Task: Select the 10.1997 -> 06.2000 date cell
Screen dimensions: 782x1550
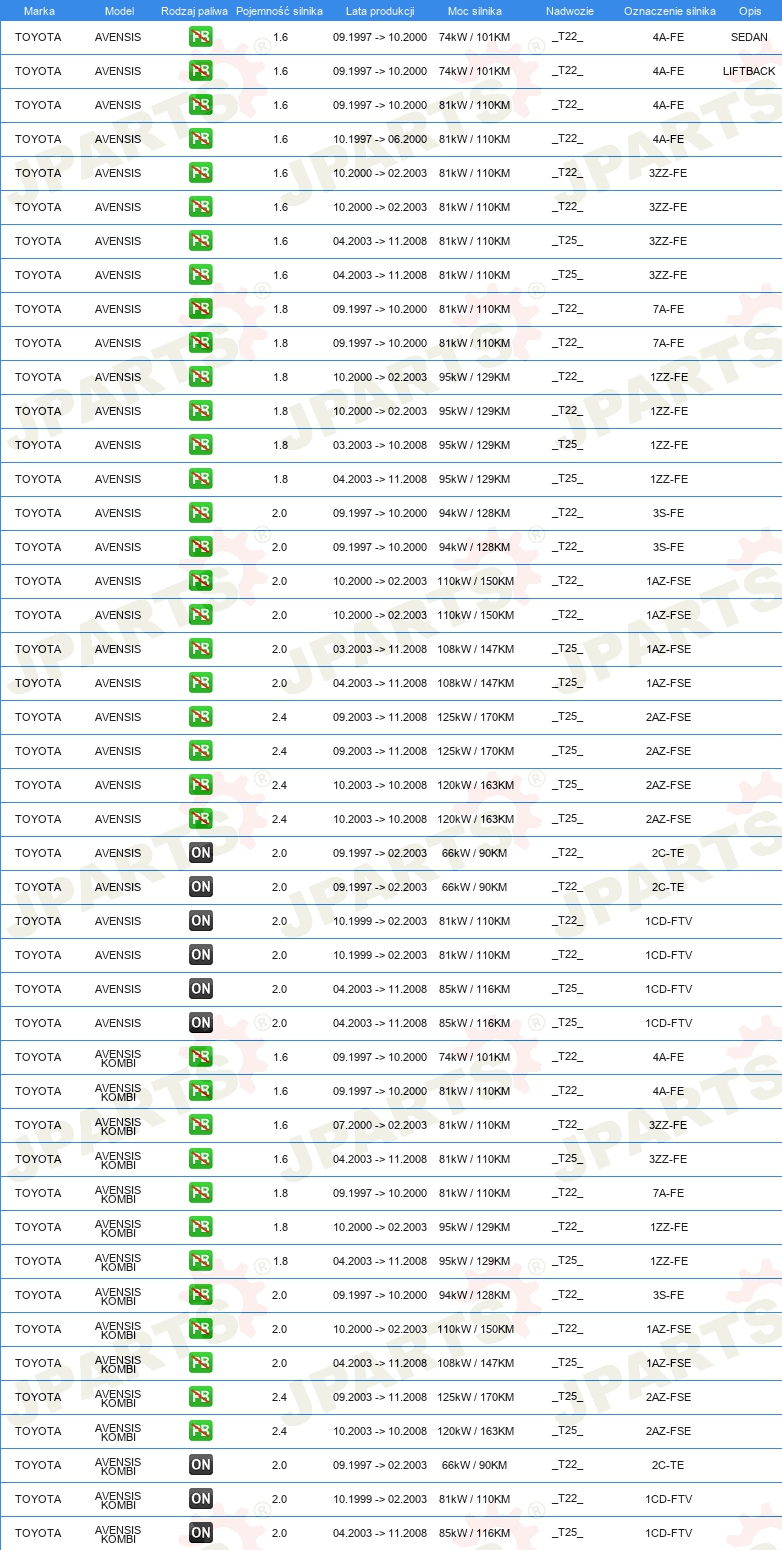Action: 380,139
